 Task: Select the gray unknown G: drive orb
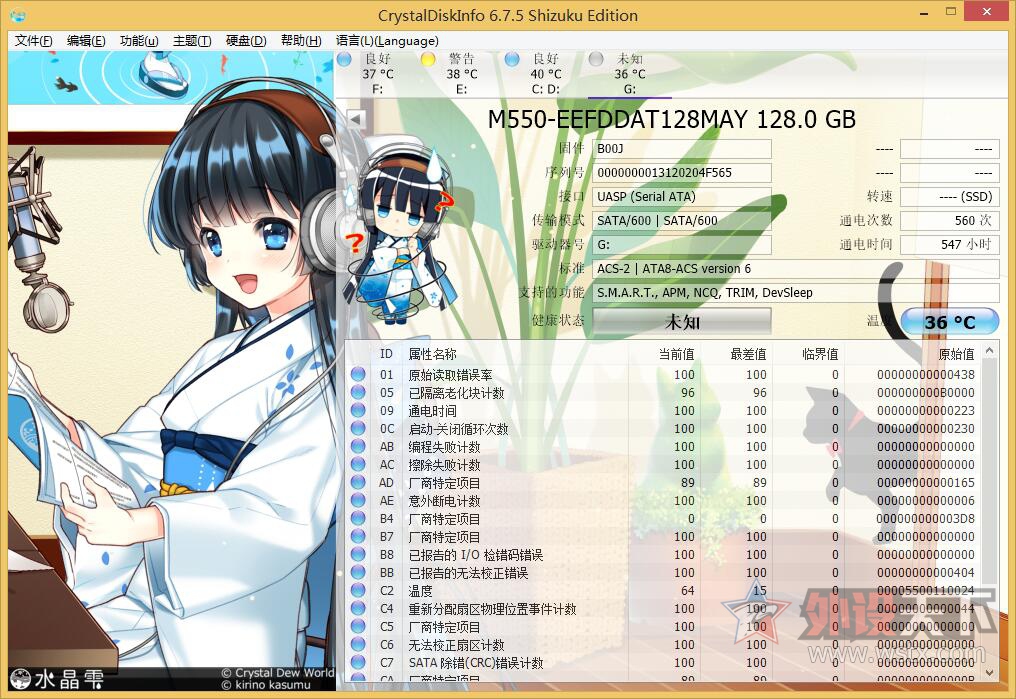(596, 60)
